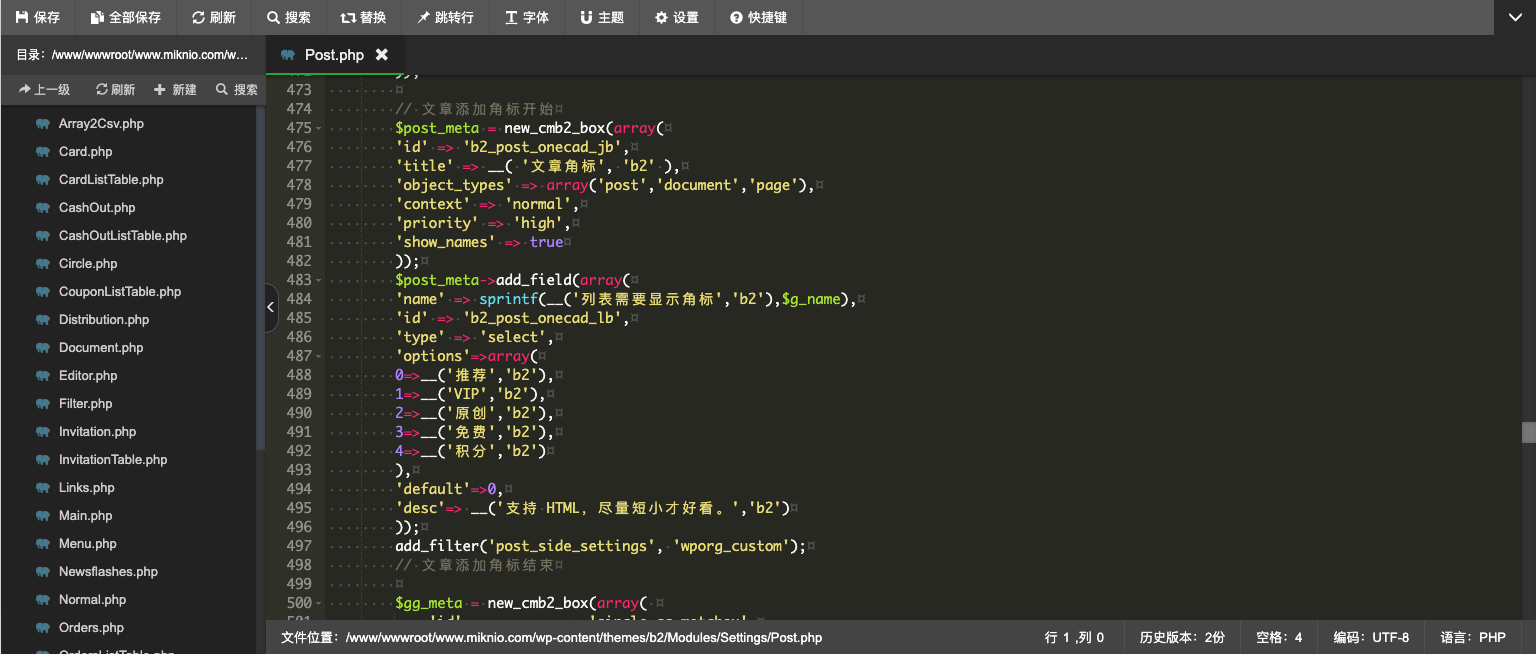1536x654 pixels.
Task: Open Editor.php in the file list
Action: click(88, 376)
